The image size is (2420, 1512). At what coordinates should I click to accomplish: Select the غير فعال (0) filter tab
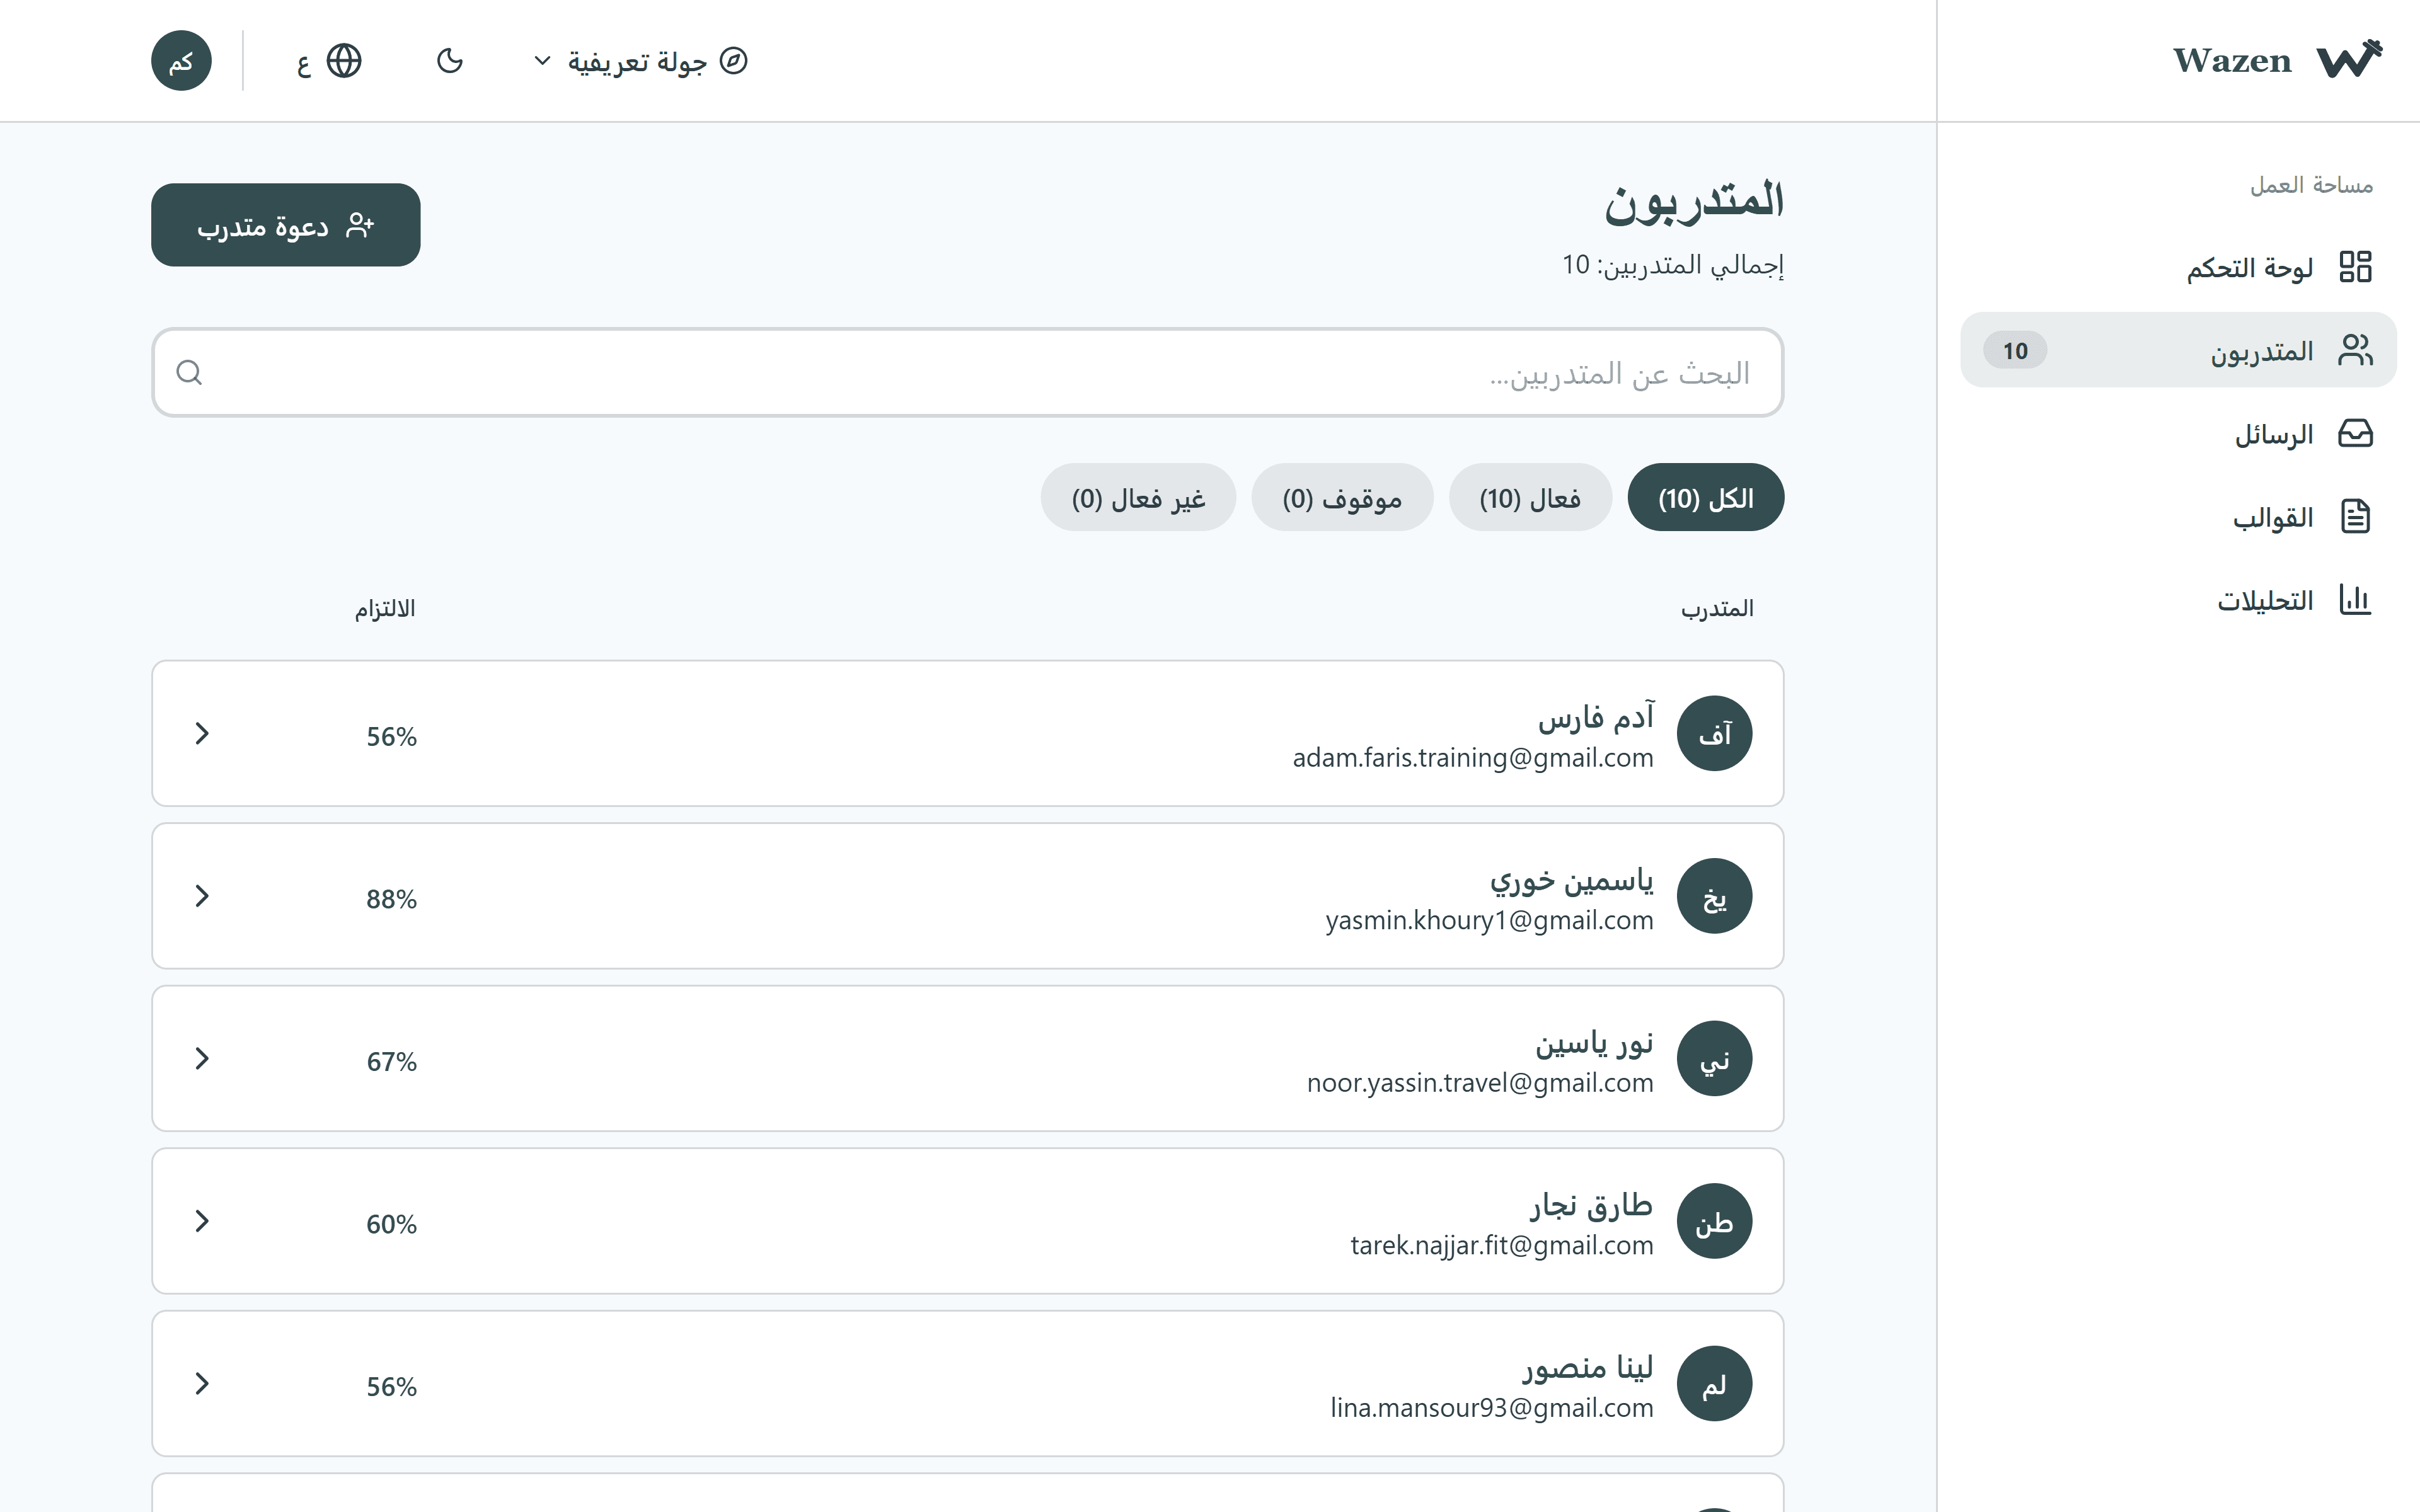click(1138, 498)
